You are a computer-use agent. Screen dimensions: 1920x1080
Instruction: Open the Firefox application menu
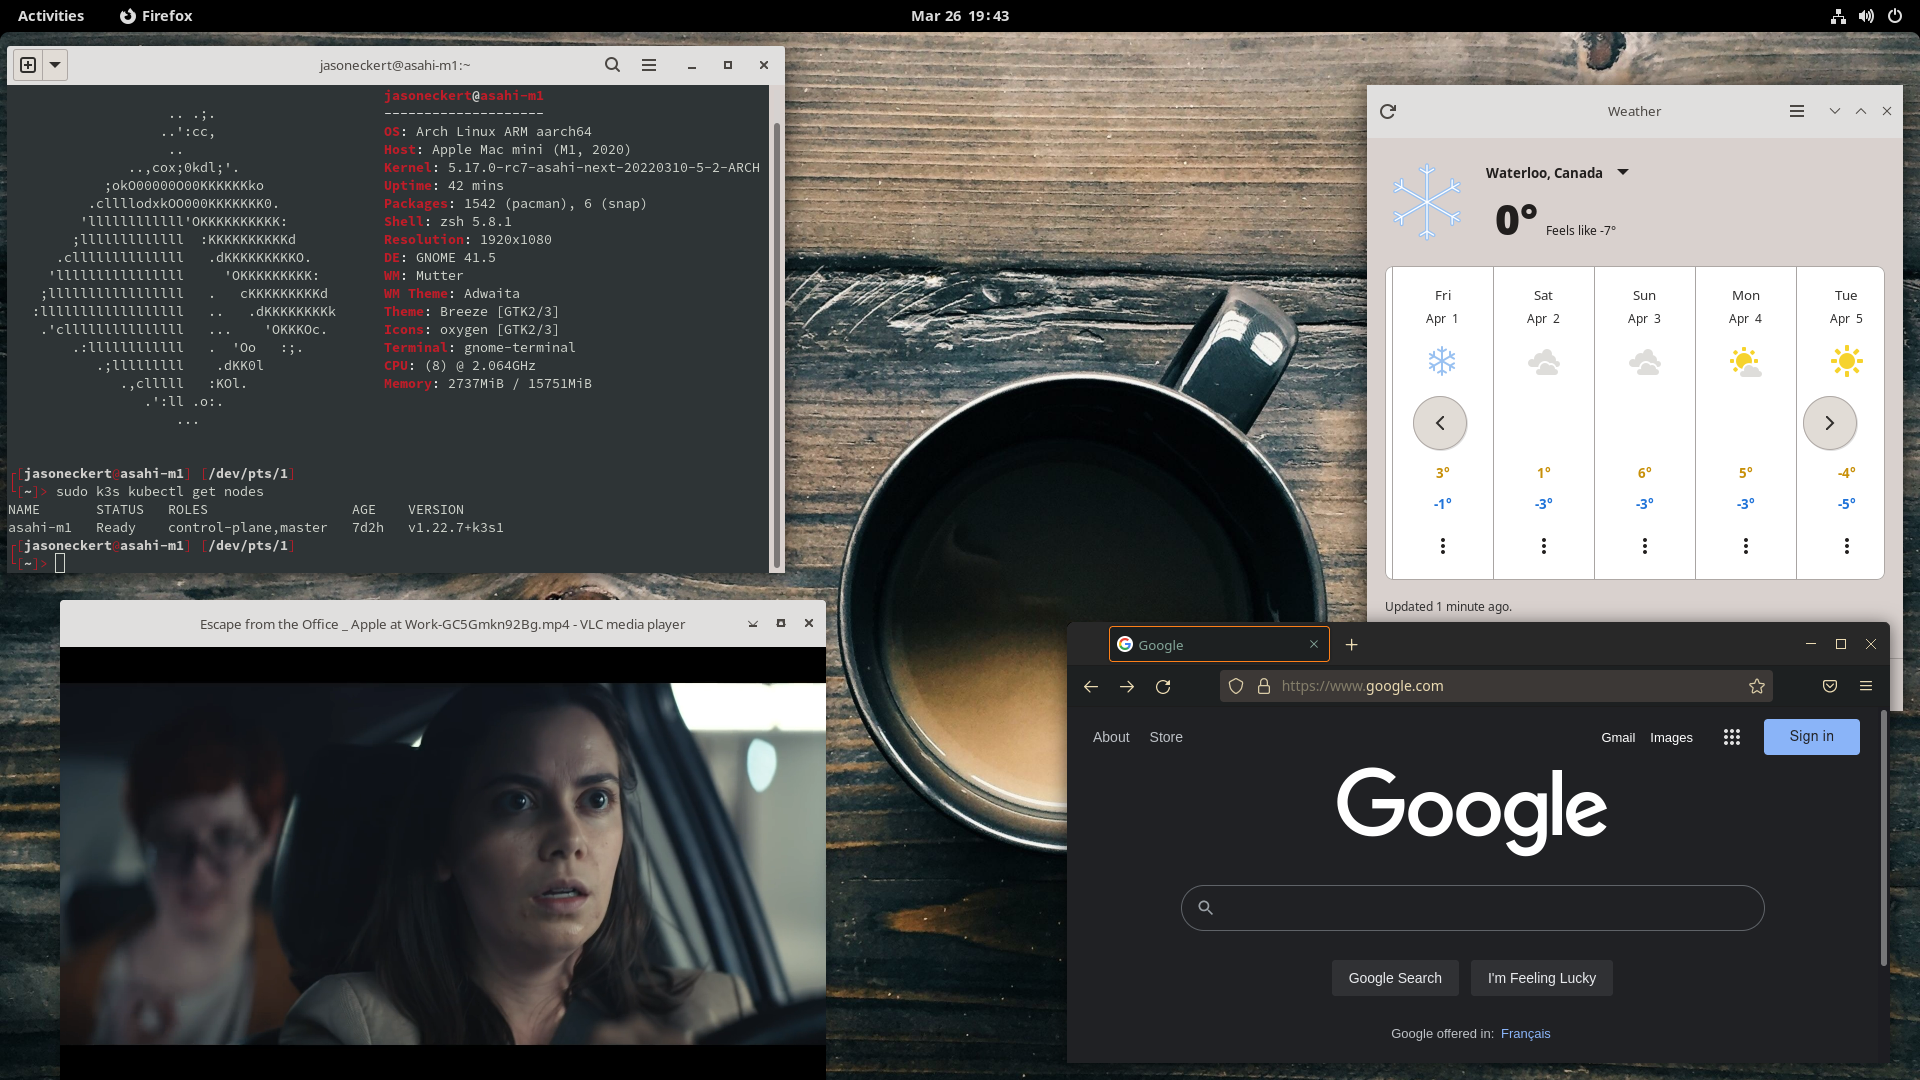pyautogui.click(x=1866, y=687)
